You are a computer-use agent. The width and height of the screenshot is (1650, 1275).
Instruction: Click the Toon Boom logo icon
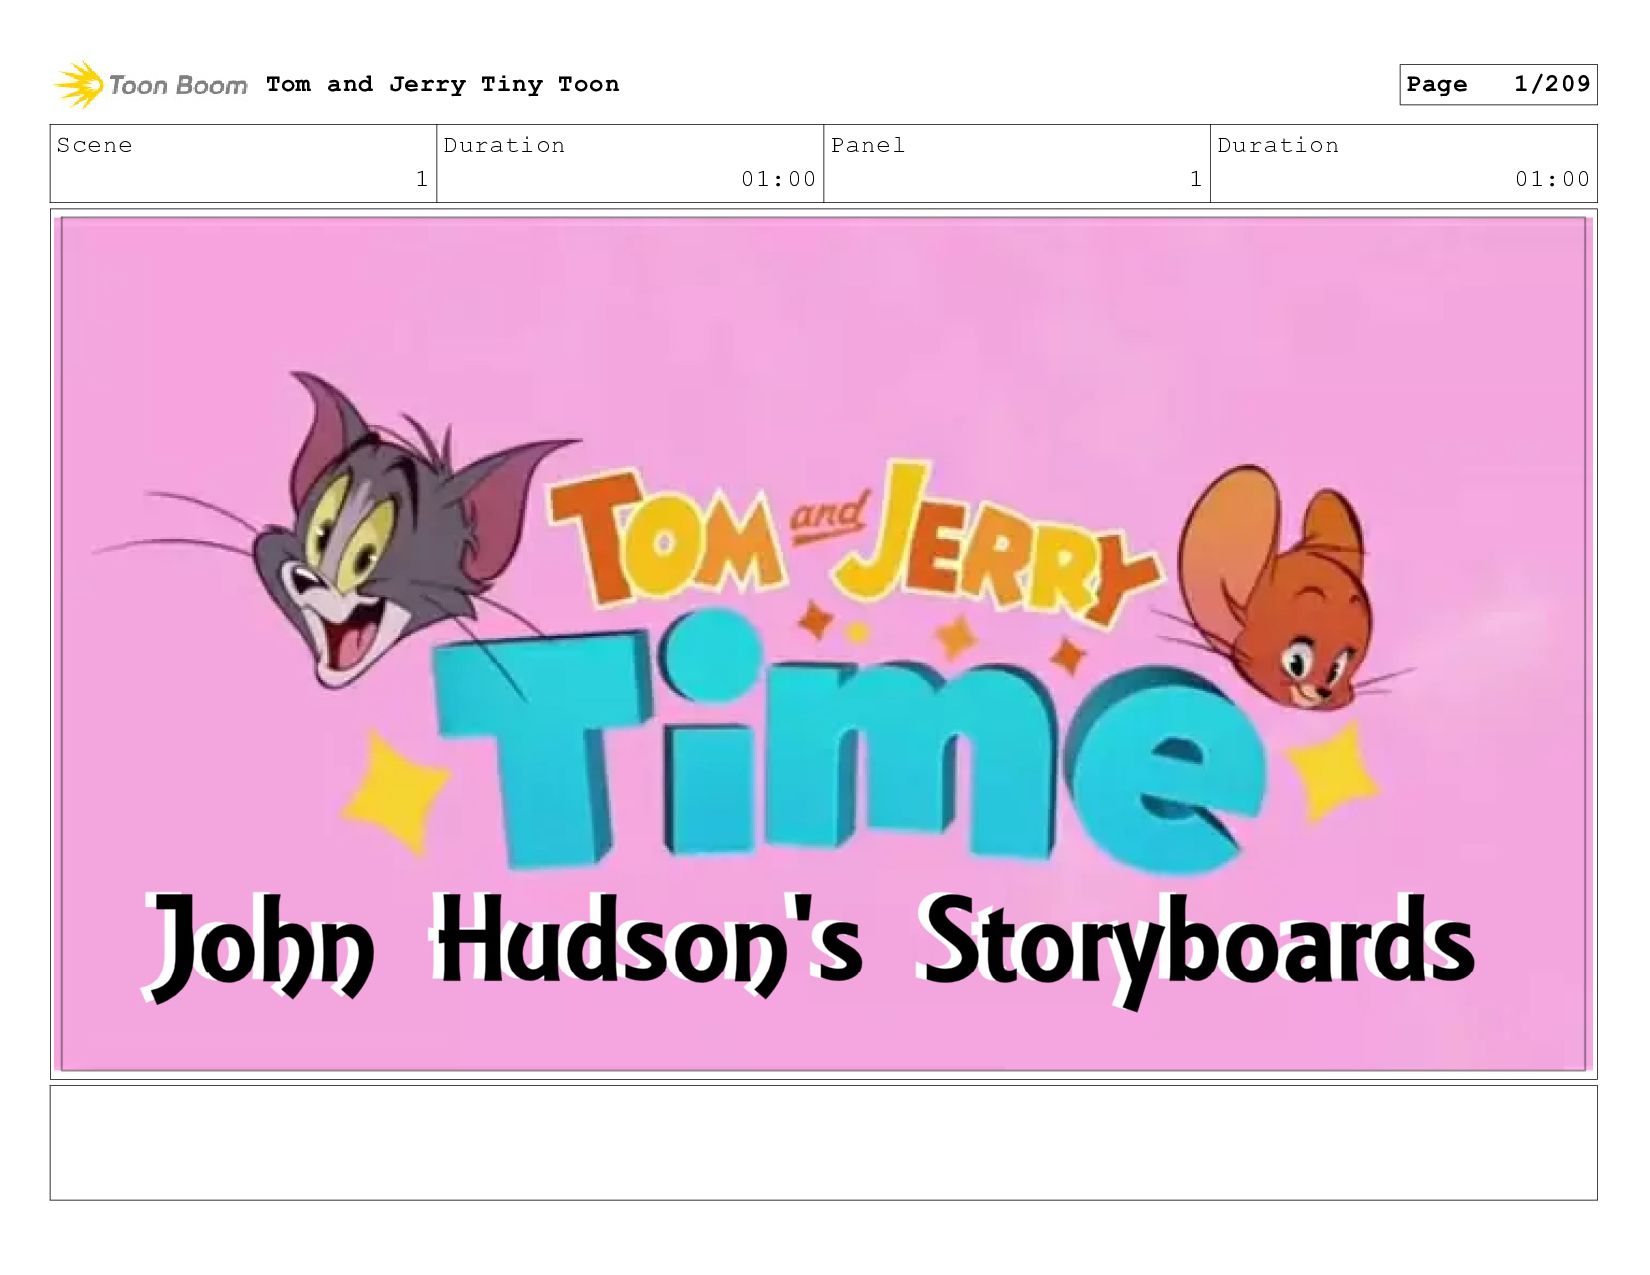pyautogui.click(x=79, y=84)
